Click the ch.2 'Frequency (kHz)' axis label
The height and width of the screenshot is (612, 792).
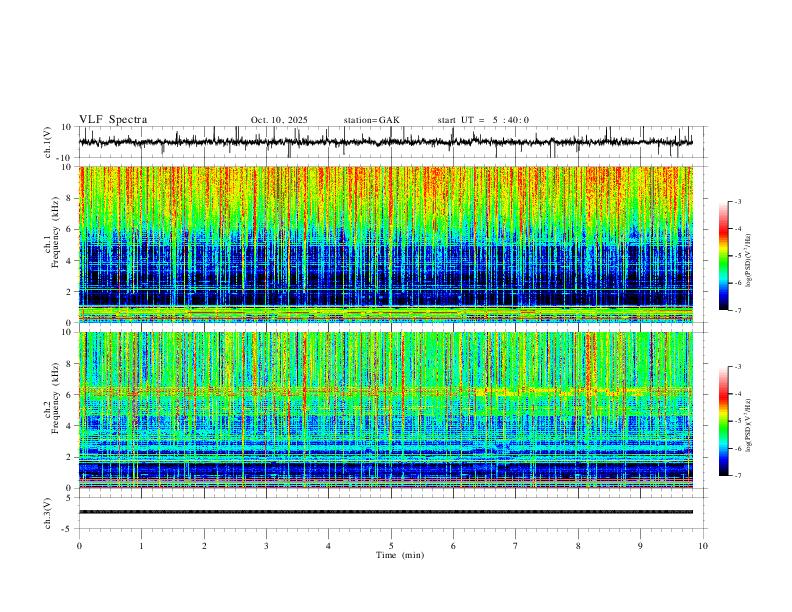(x=56, y=398)
